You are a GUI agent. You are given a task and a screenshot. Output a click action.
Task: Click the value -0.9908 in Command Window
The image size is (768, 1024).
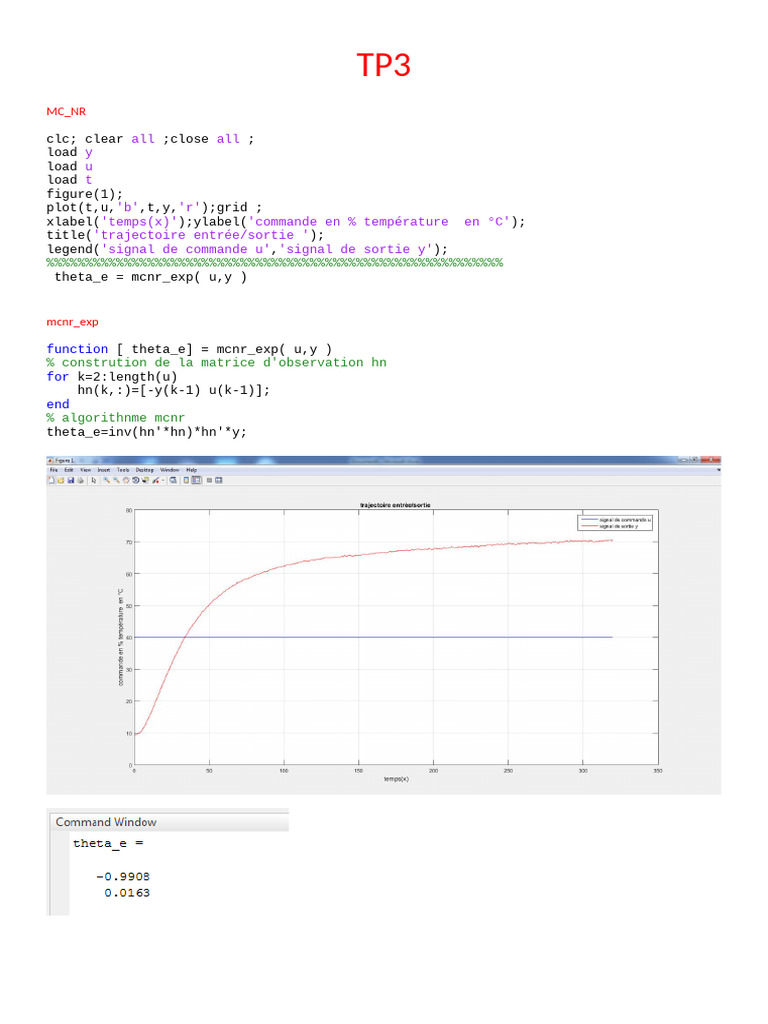pos(123,876)
